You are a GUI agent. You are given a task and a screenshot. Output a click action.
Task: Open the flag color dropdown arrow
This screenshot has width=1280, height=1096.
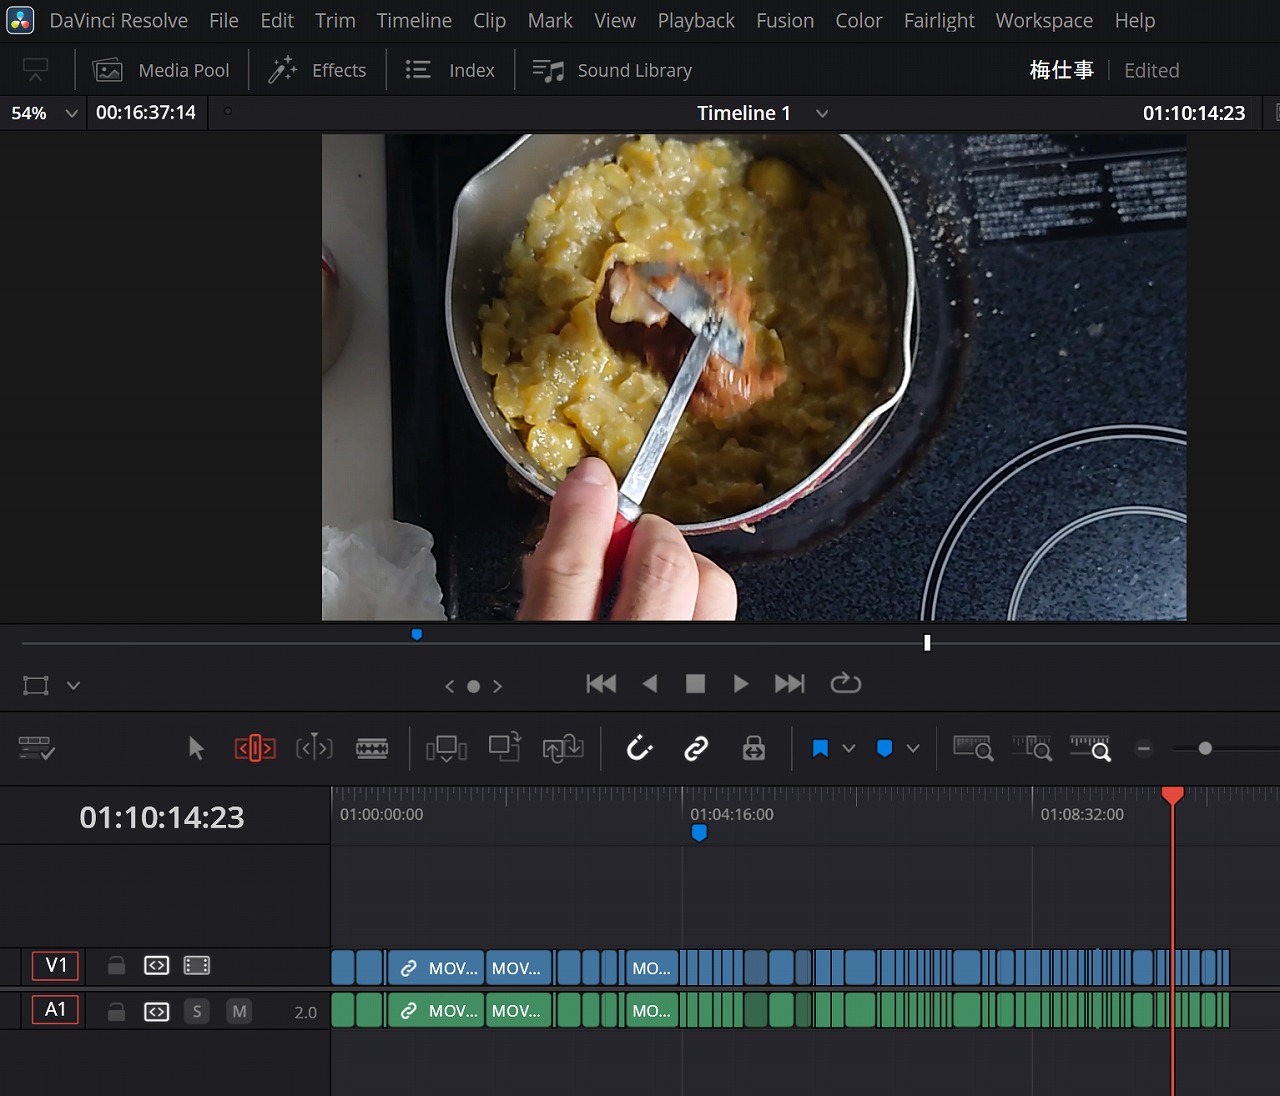[x=849, y=748]
